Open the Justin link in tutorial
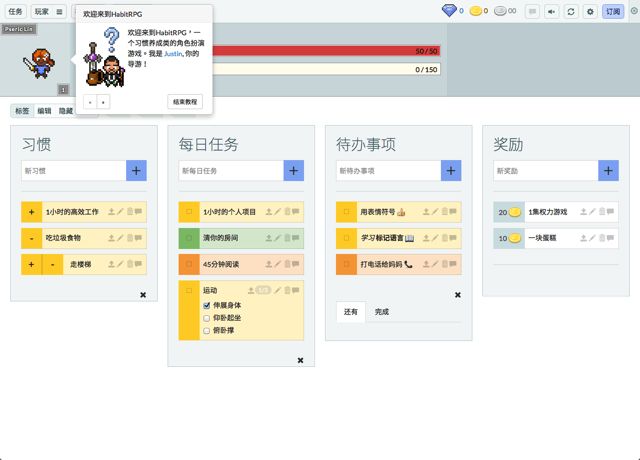Screen dimensions: 640x460 [173, 53]
